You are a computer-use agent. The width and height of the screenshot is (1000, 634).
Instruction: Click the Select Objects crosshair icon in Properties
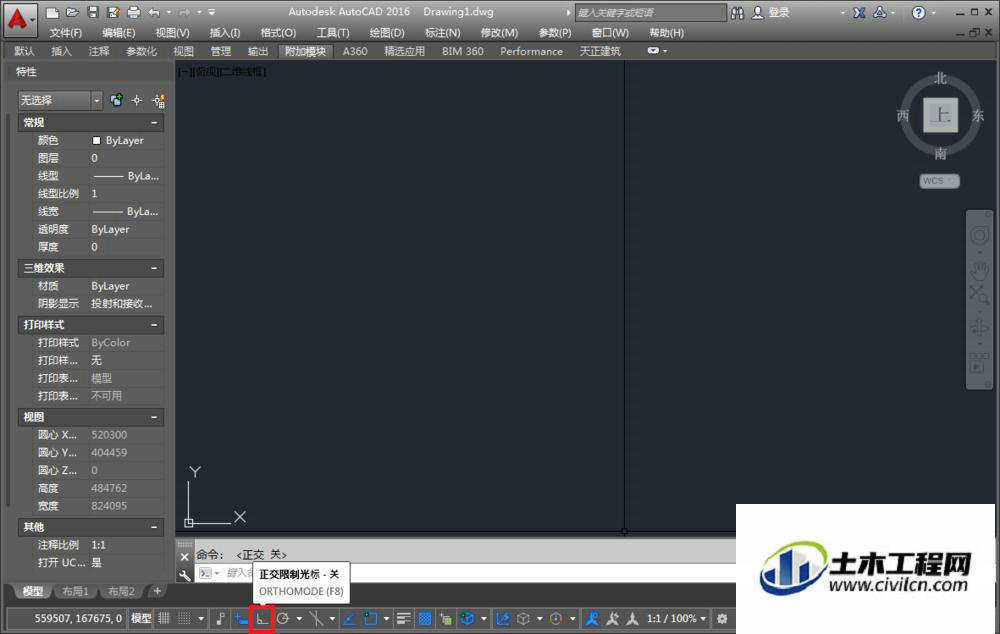pos(137,100)
